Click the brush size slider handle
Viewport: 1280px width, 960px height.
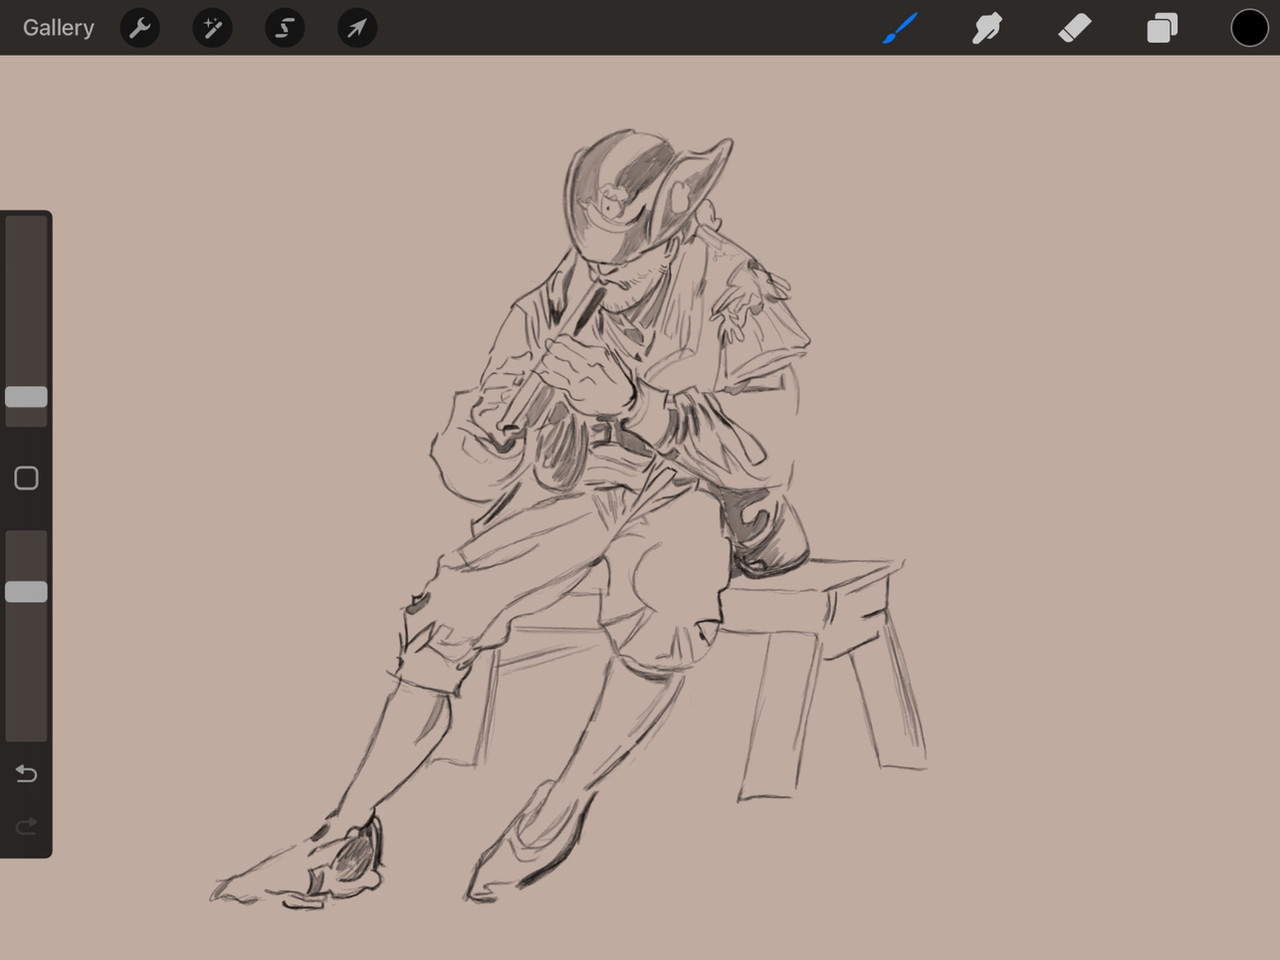point(26,397)
